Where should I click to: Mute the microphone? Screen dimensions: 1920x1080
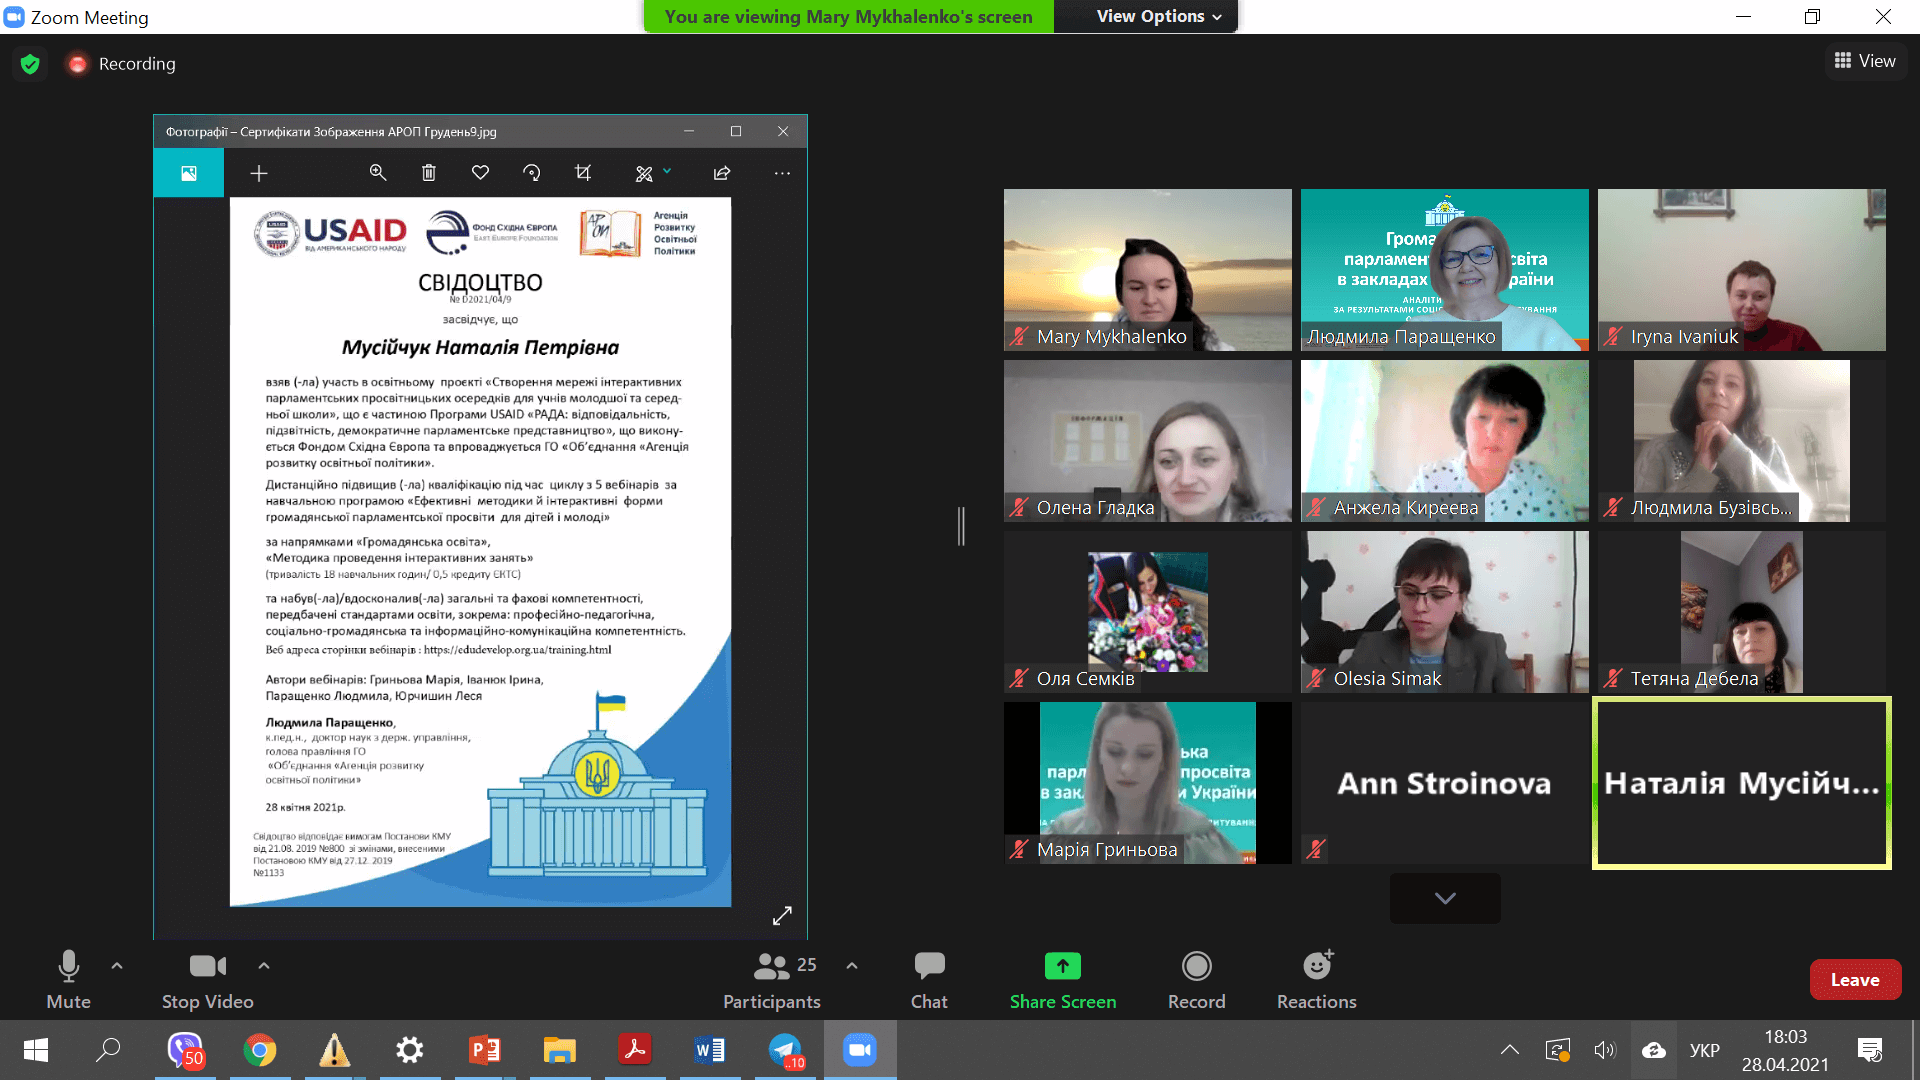[x=68, y=979]
